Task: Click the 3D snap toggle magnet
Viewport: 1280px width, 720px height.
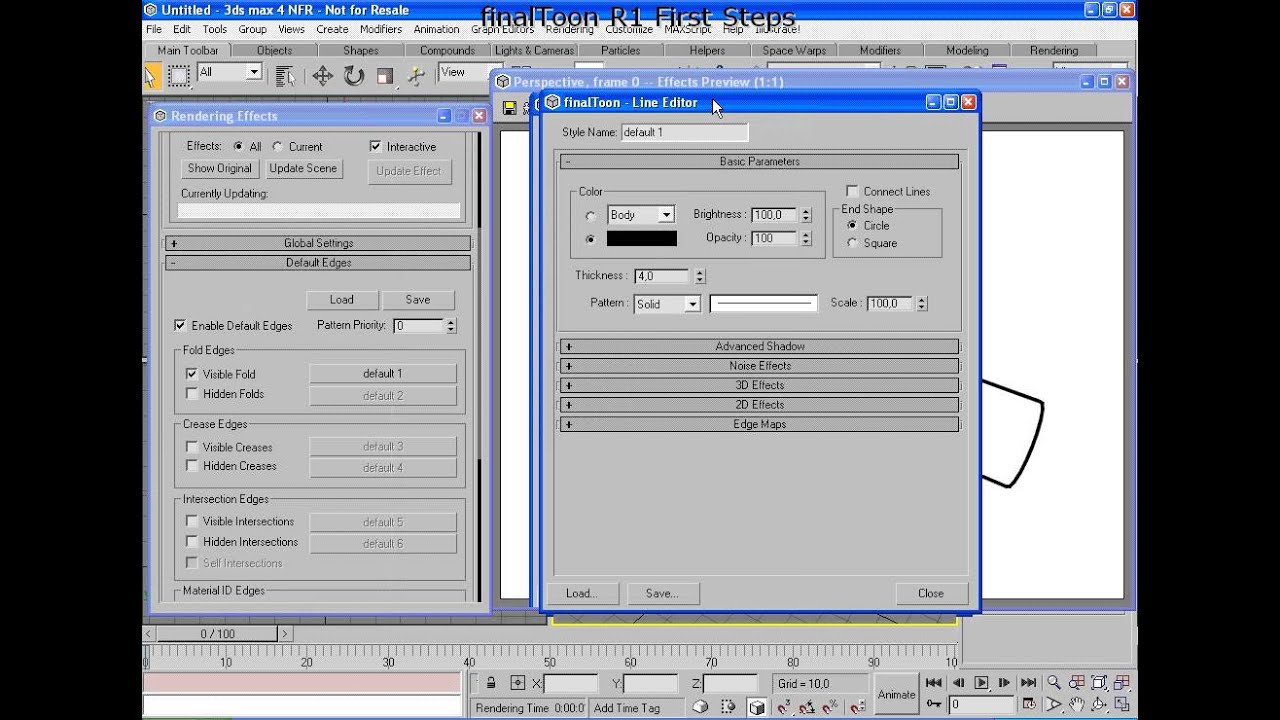Action: tap(784, 707)
